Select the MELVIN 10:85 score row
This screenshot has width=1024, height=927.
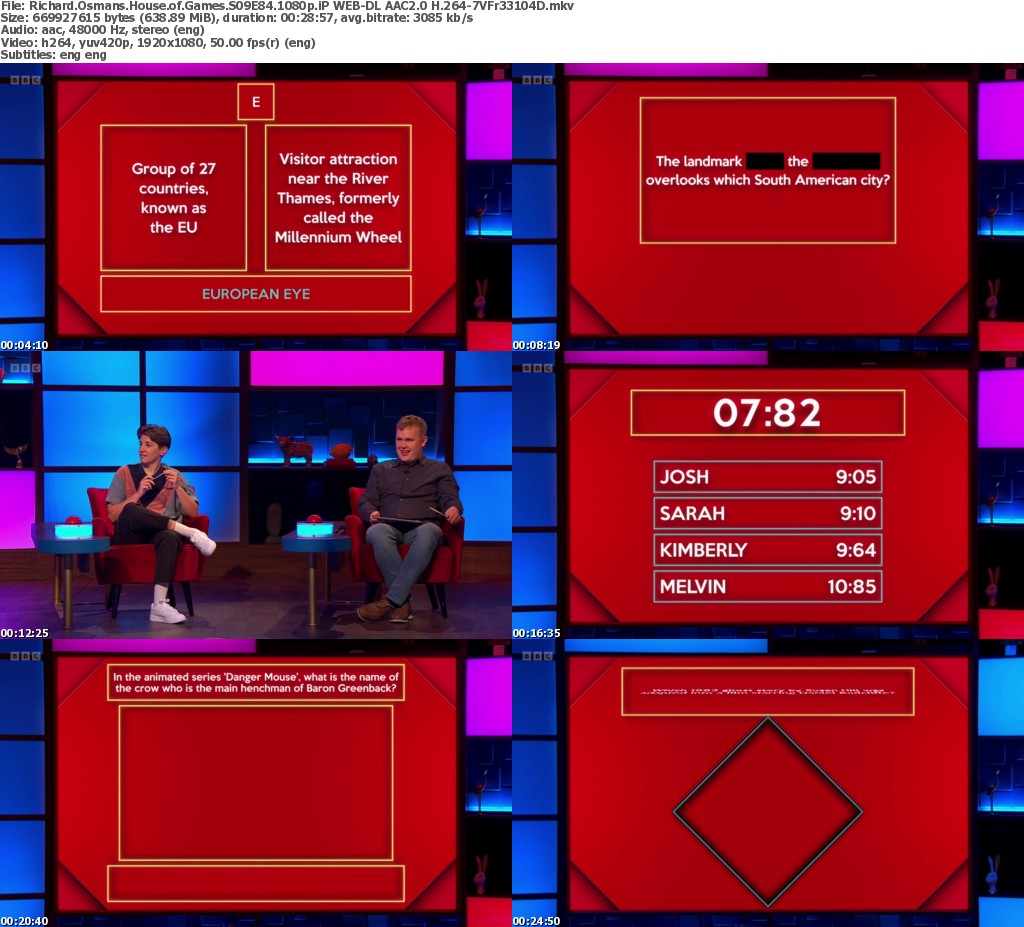pyautogui.click(x=767, y=587)
